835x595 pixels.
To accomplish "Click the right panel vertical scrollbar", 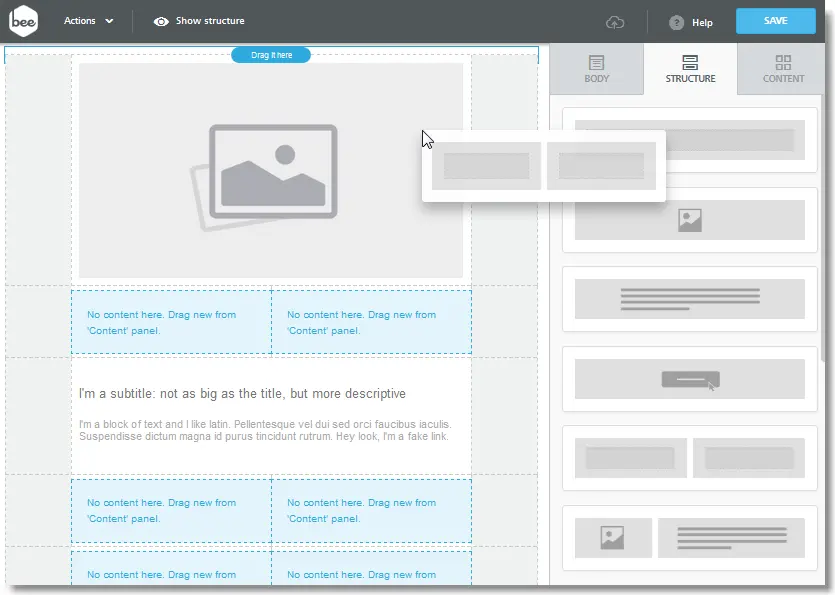I will click(822, 229).
